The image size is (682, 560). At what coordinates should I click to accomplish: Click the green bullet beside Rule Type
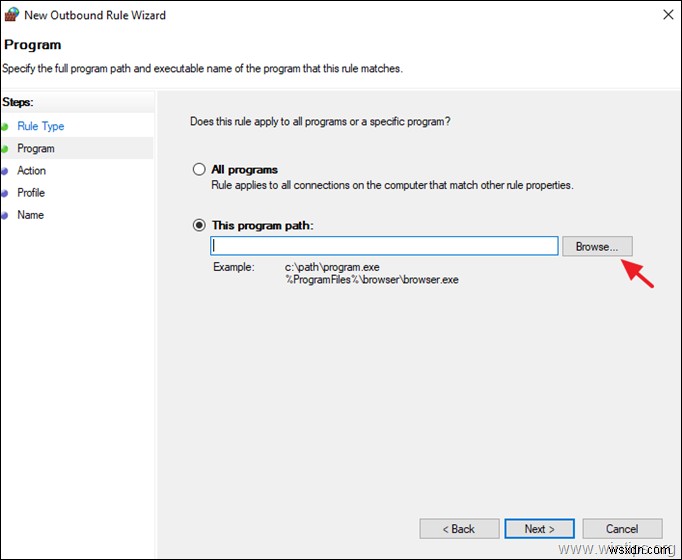pyautogui.click(x=5, y=127)
